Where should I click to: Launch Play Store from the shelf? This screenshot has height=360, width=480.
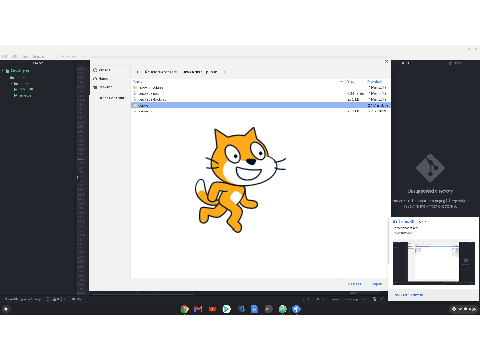(226, 309)
